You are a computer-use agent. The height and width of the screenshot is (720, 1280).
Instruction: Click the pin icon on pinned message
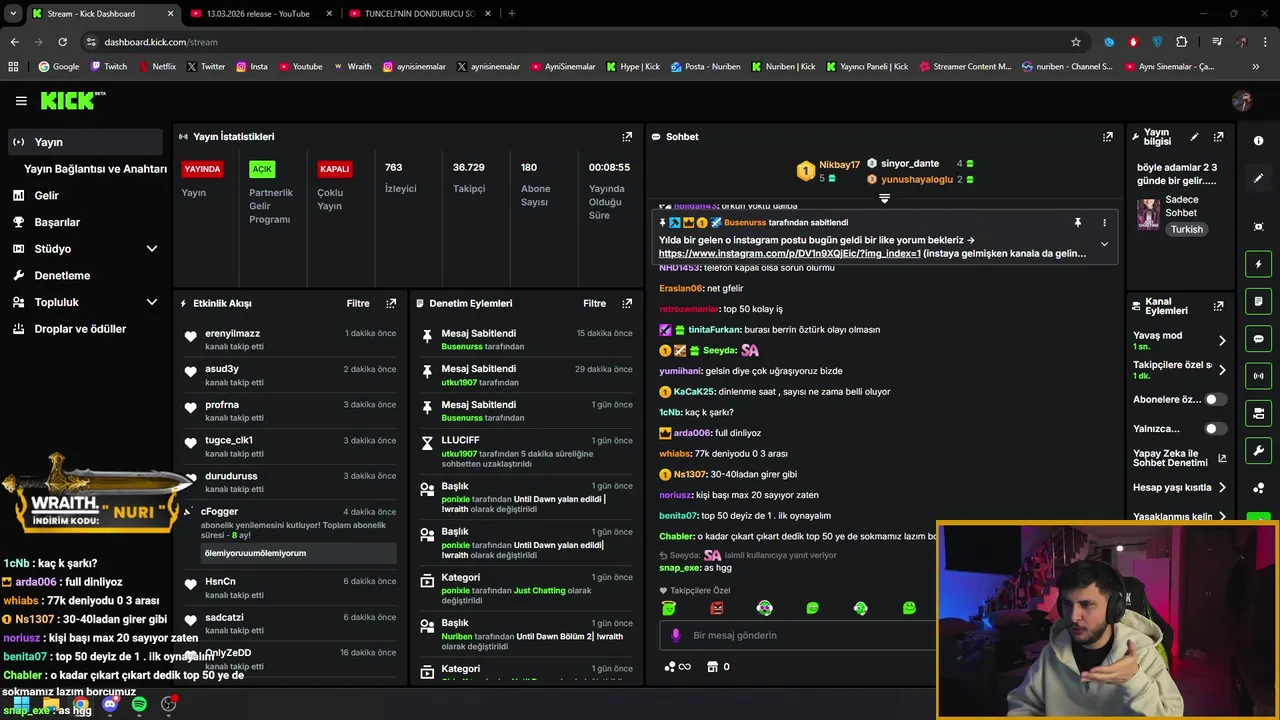1078,222
